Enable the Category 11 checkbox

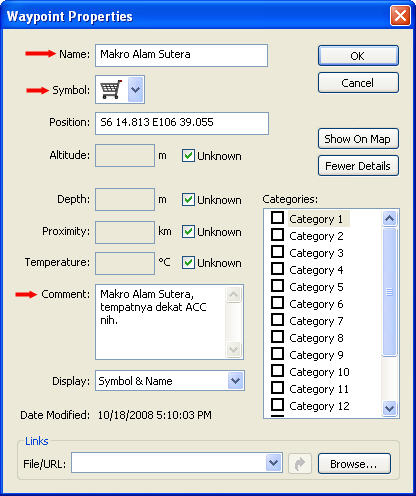click(x=277, y=388)
